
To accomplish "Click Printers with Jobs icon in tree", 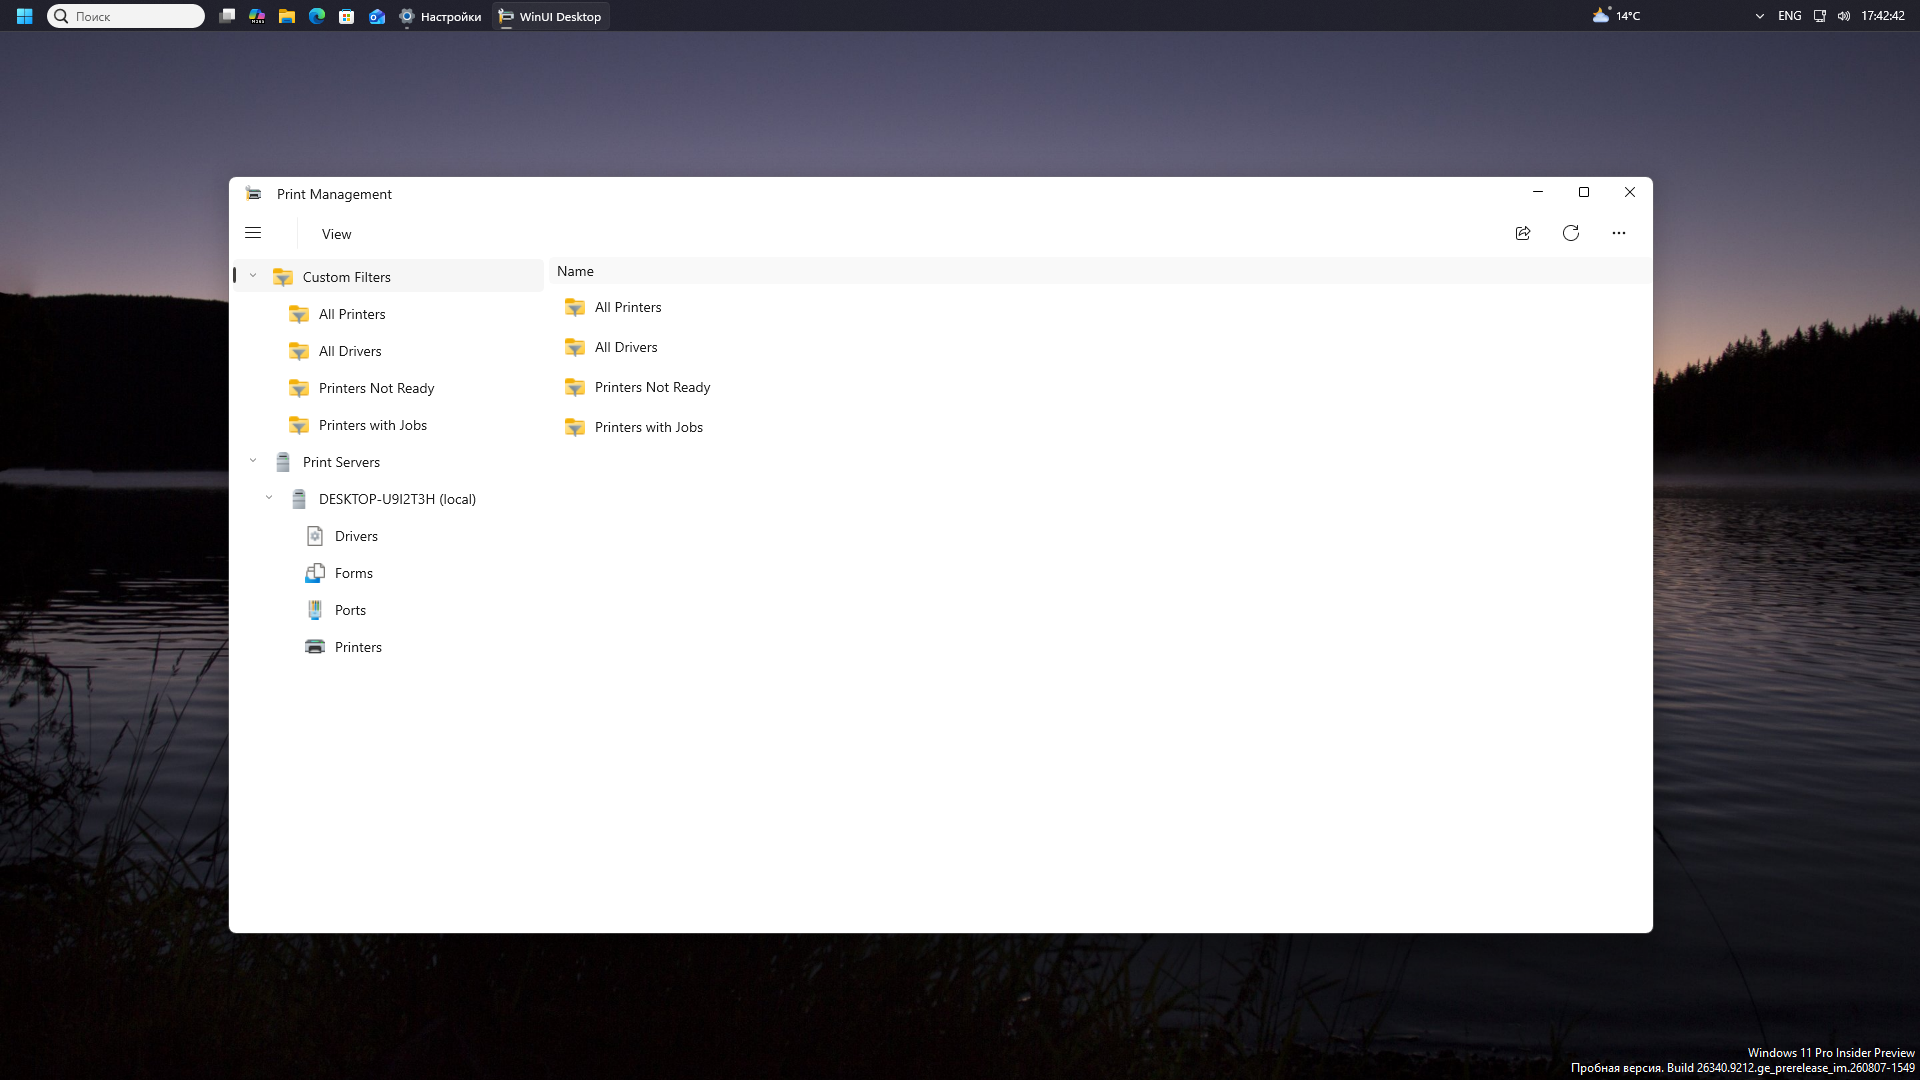I will (x=299, y=425).
